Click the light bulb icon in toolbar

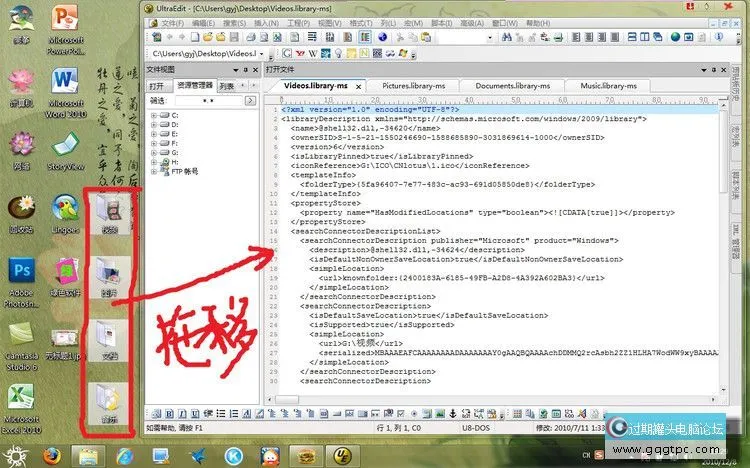point(339,53)
